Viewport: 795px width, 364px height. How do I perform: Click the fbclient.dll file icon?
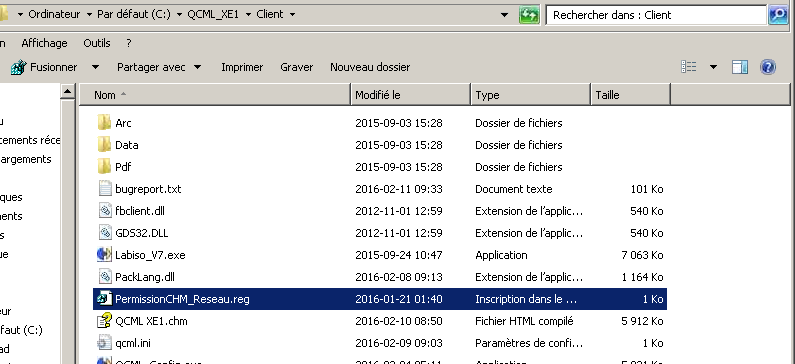pyautogui.click(x=104, y=211)
